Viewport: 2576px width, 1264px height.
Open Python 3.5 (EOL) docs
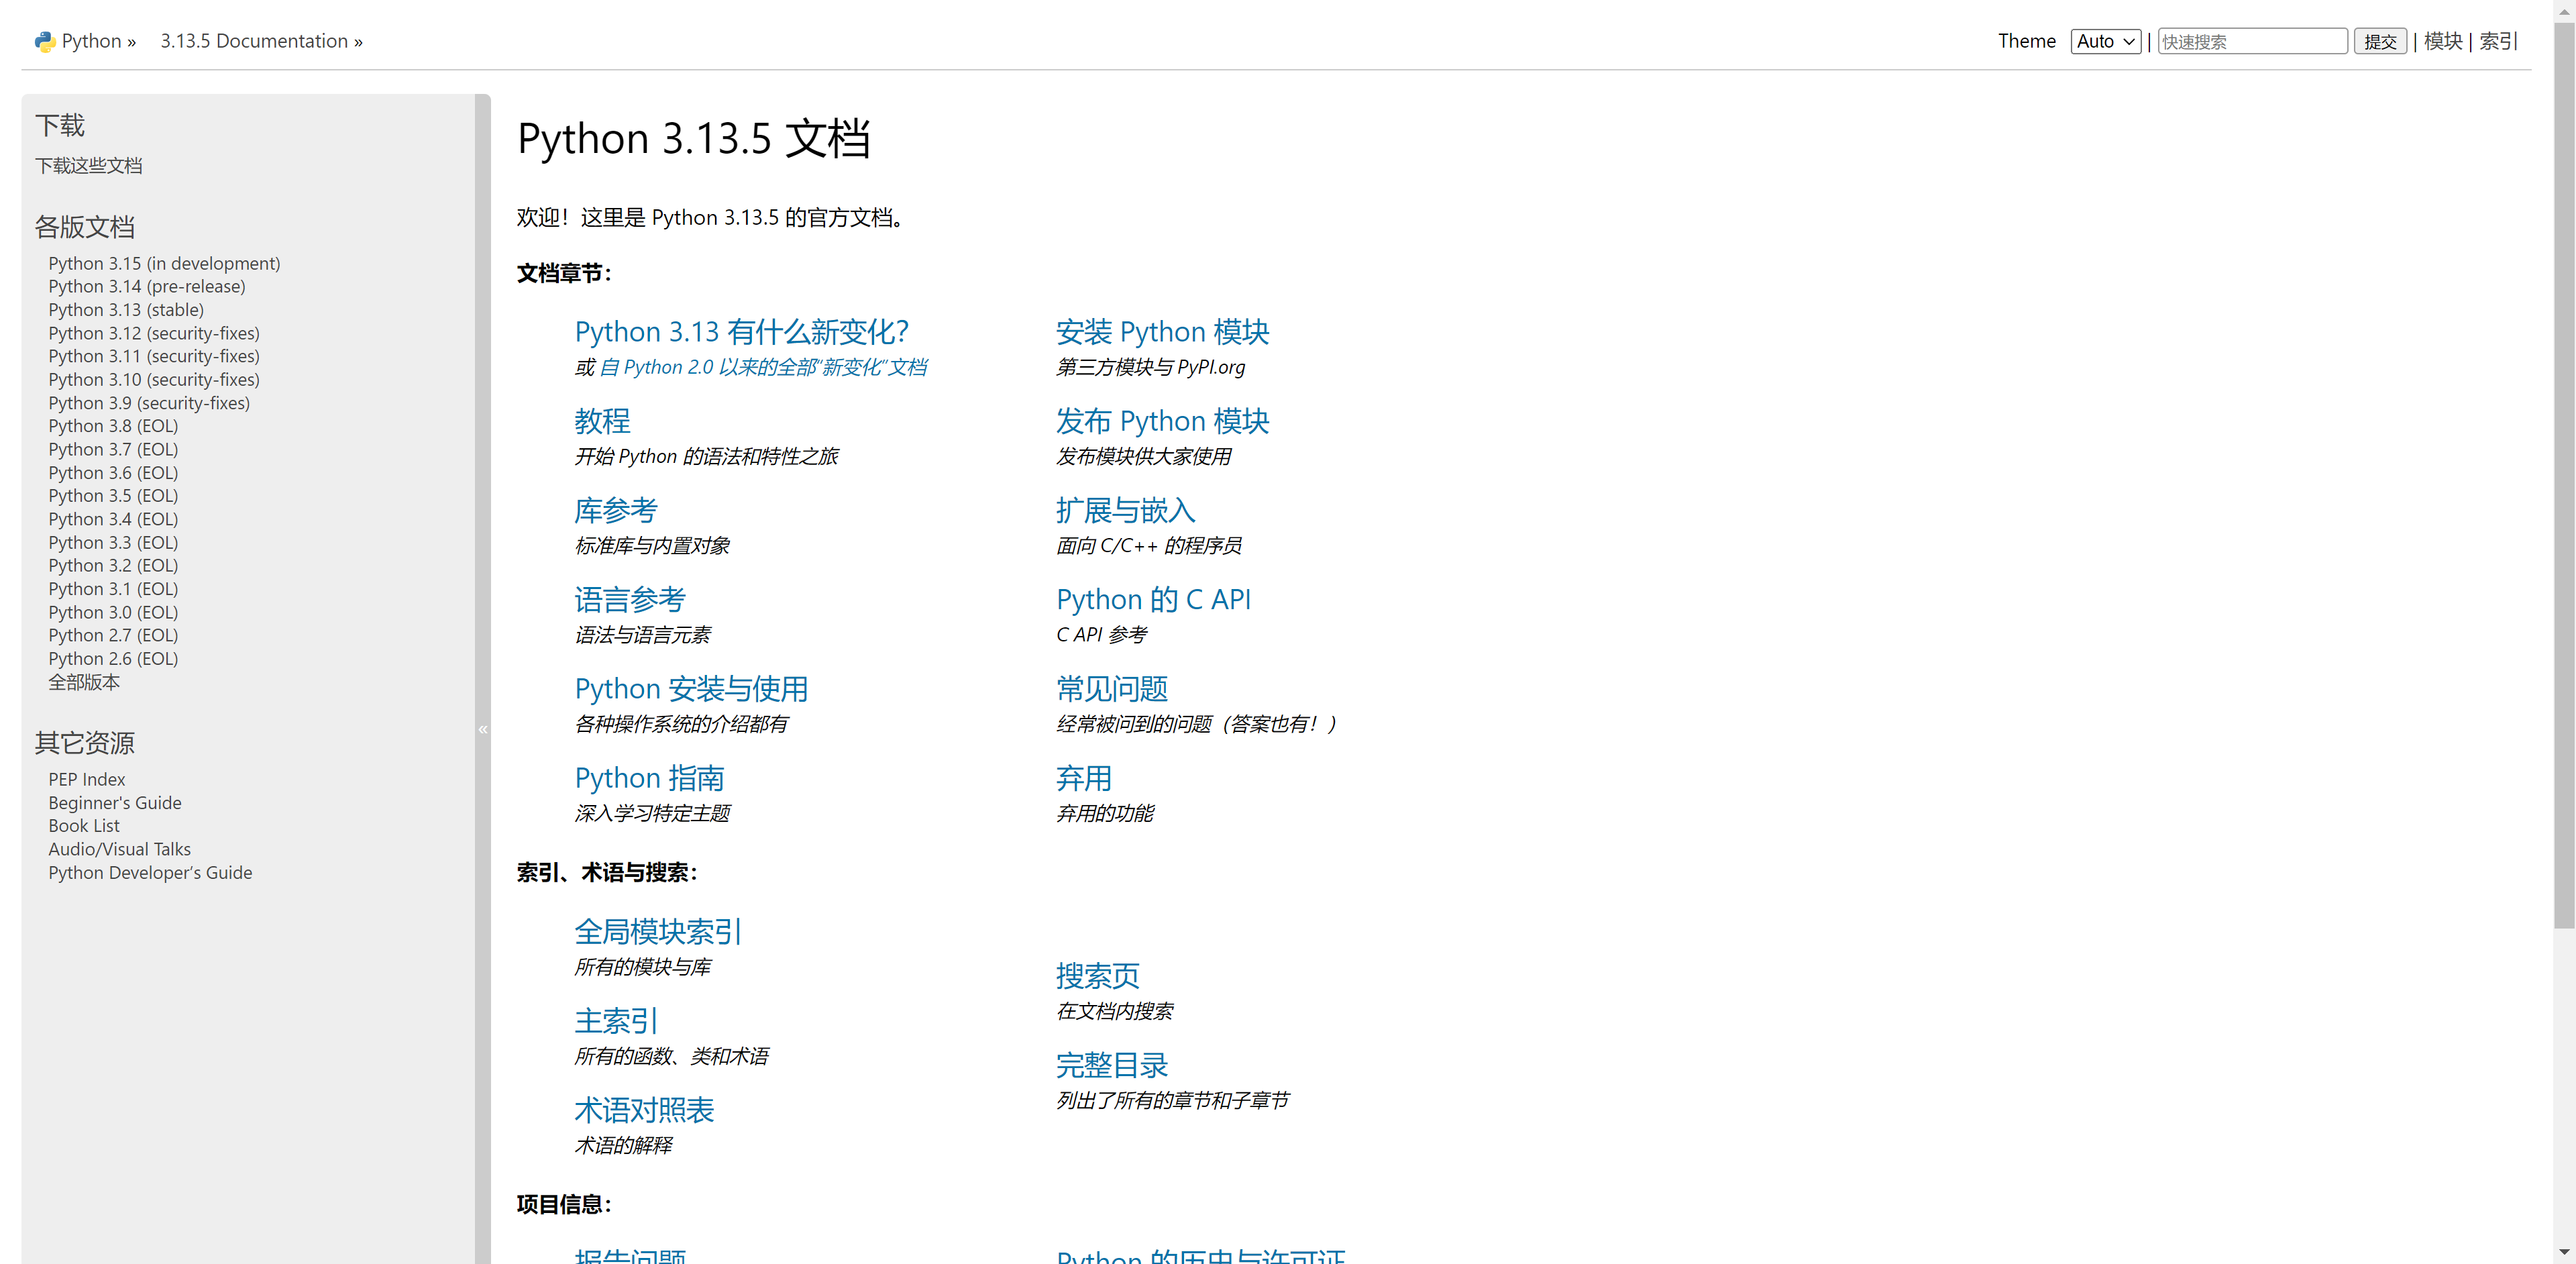[x=113, y=495]
